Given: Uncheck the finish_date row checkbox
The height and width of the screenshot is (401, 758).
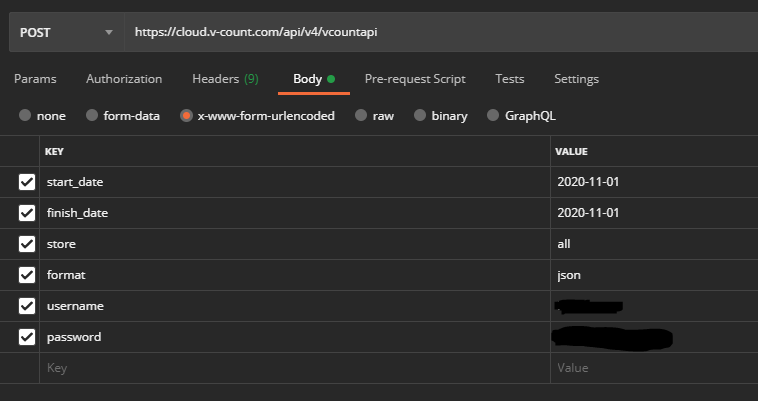Looking at the screenshot, I should pyautogui.click(x=27, y=213).
